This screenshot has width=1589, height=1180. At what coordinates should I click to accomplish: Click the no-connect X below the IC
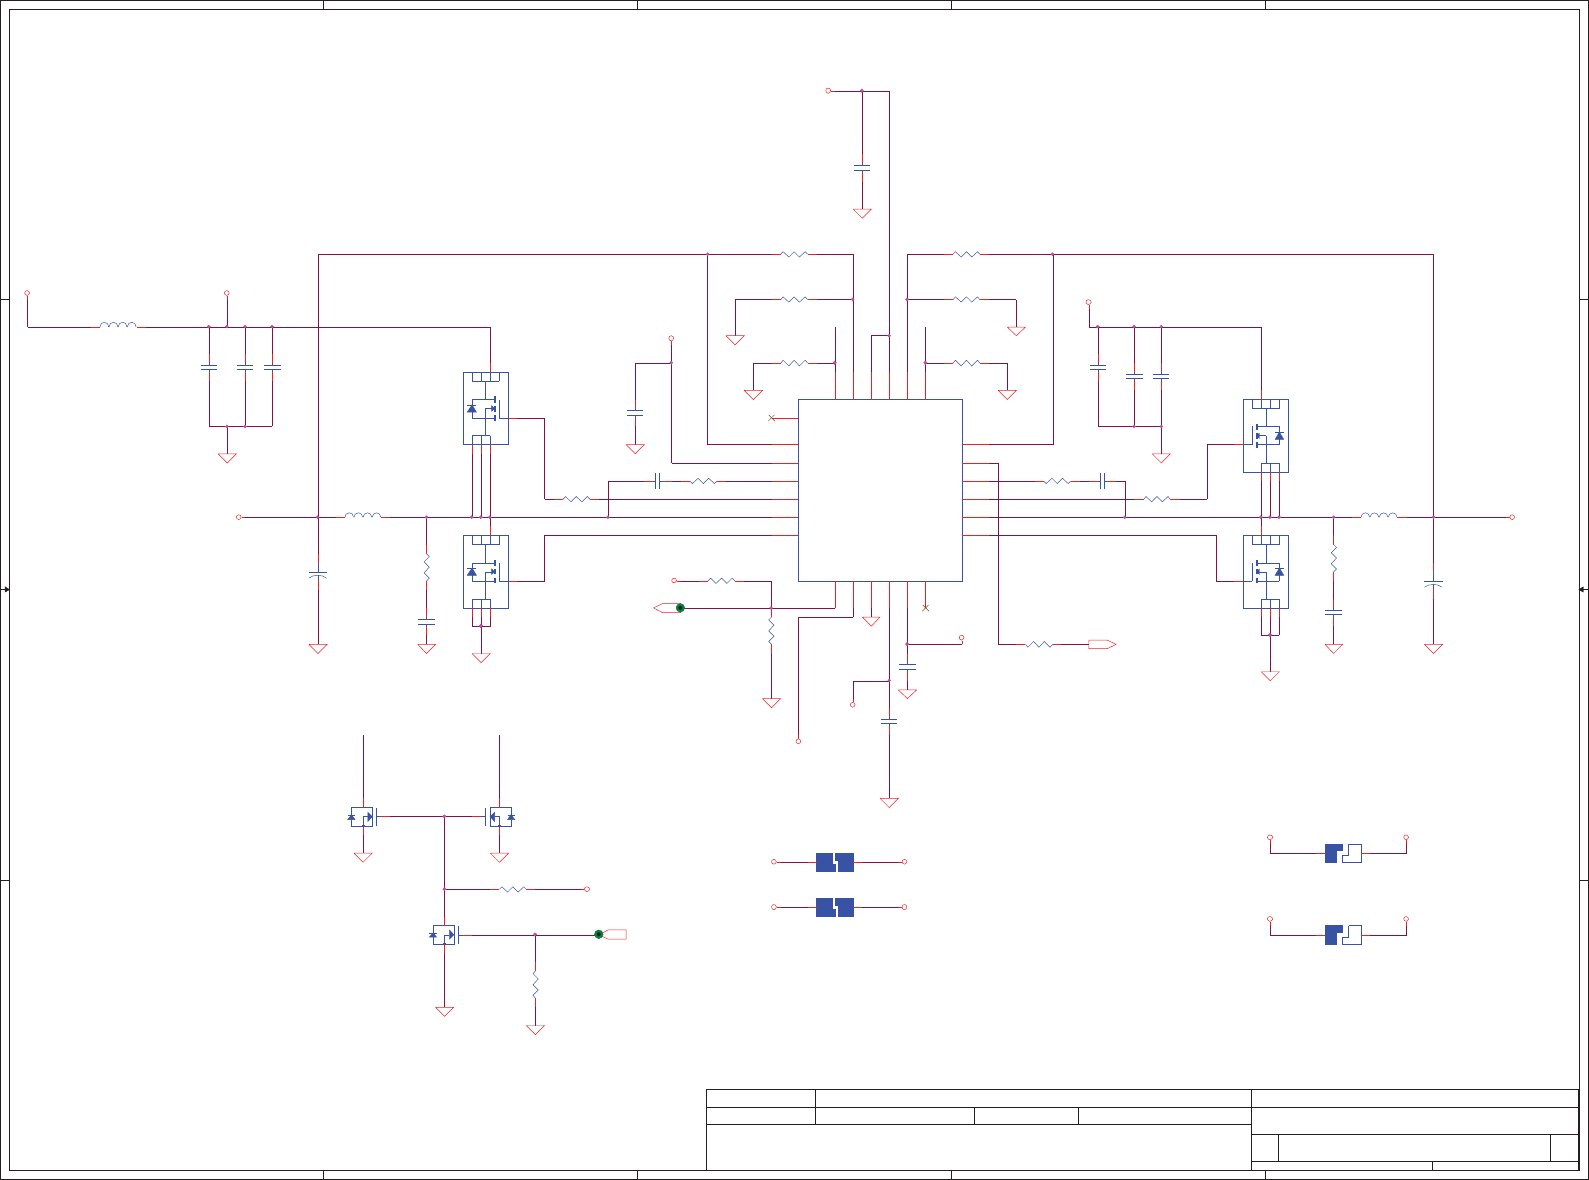[925, 608]
